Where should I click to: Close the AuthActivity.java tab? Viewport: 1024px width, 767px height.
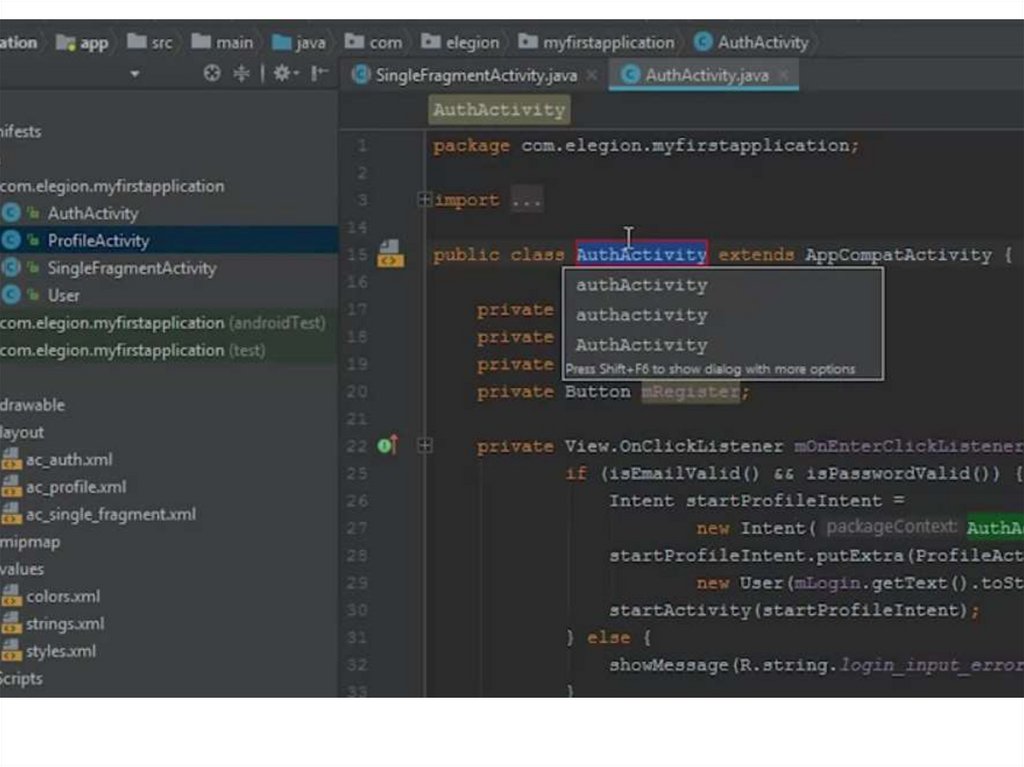[x=783, y=75]
